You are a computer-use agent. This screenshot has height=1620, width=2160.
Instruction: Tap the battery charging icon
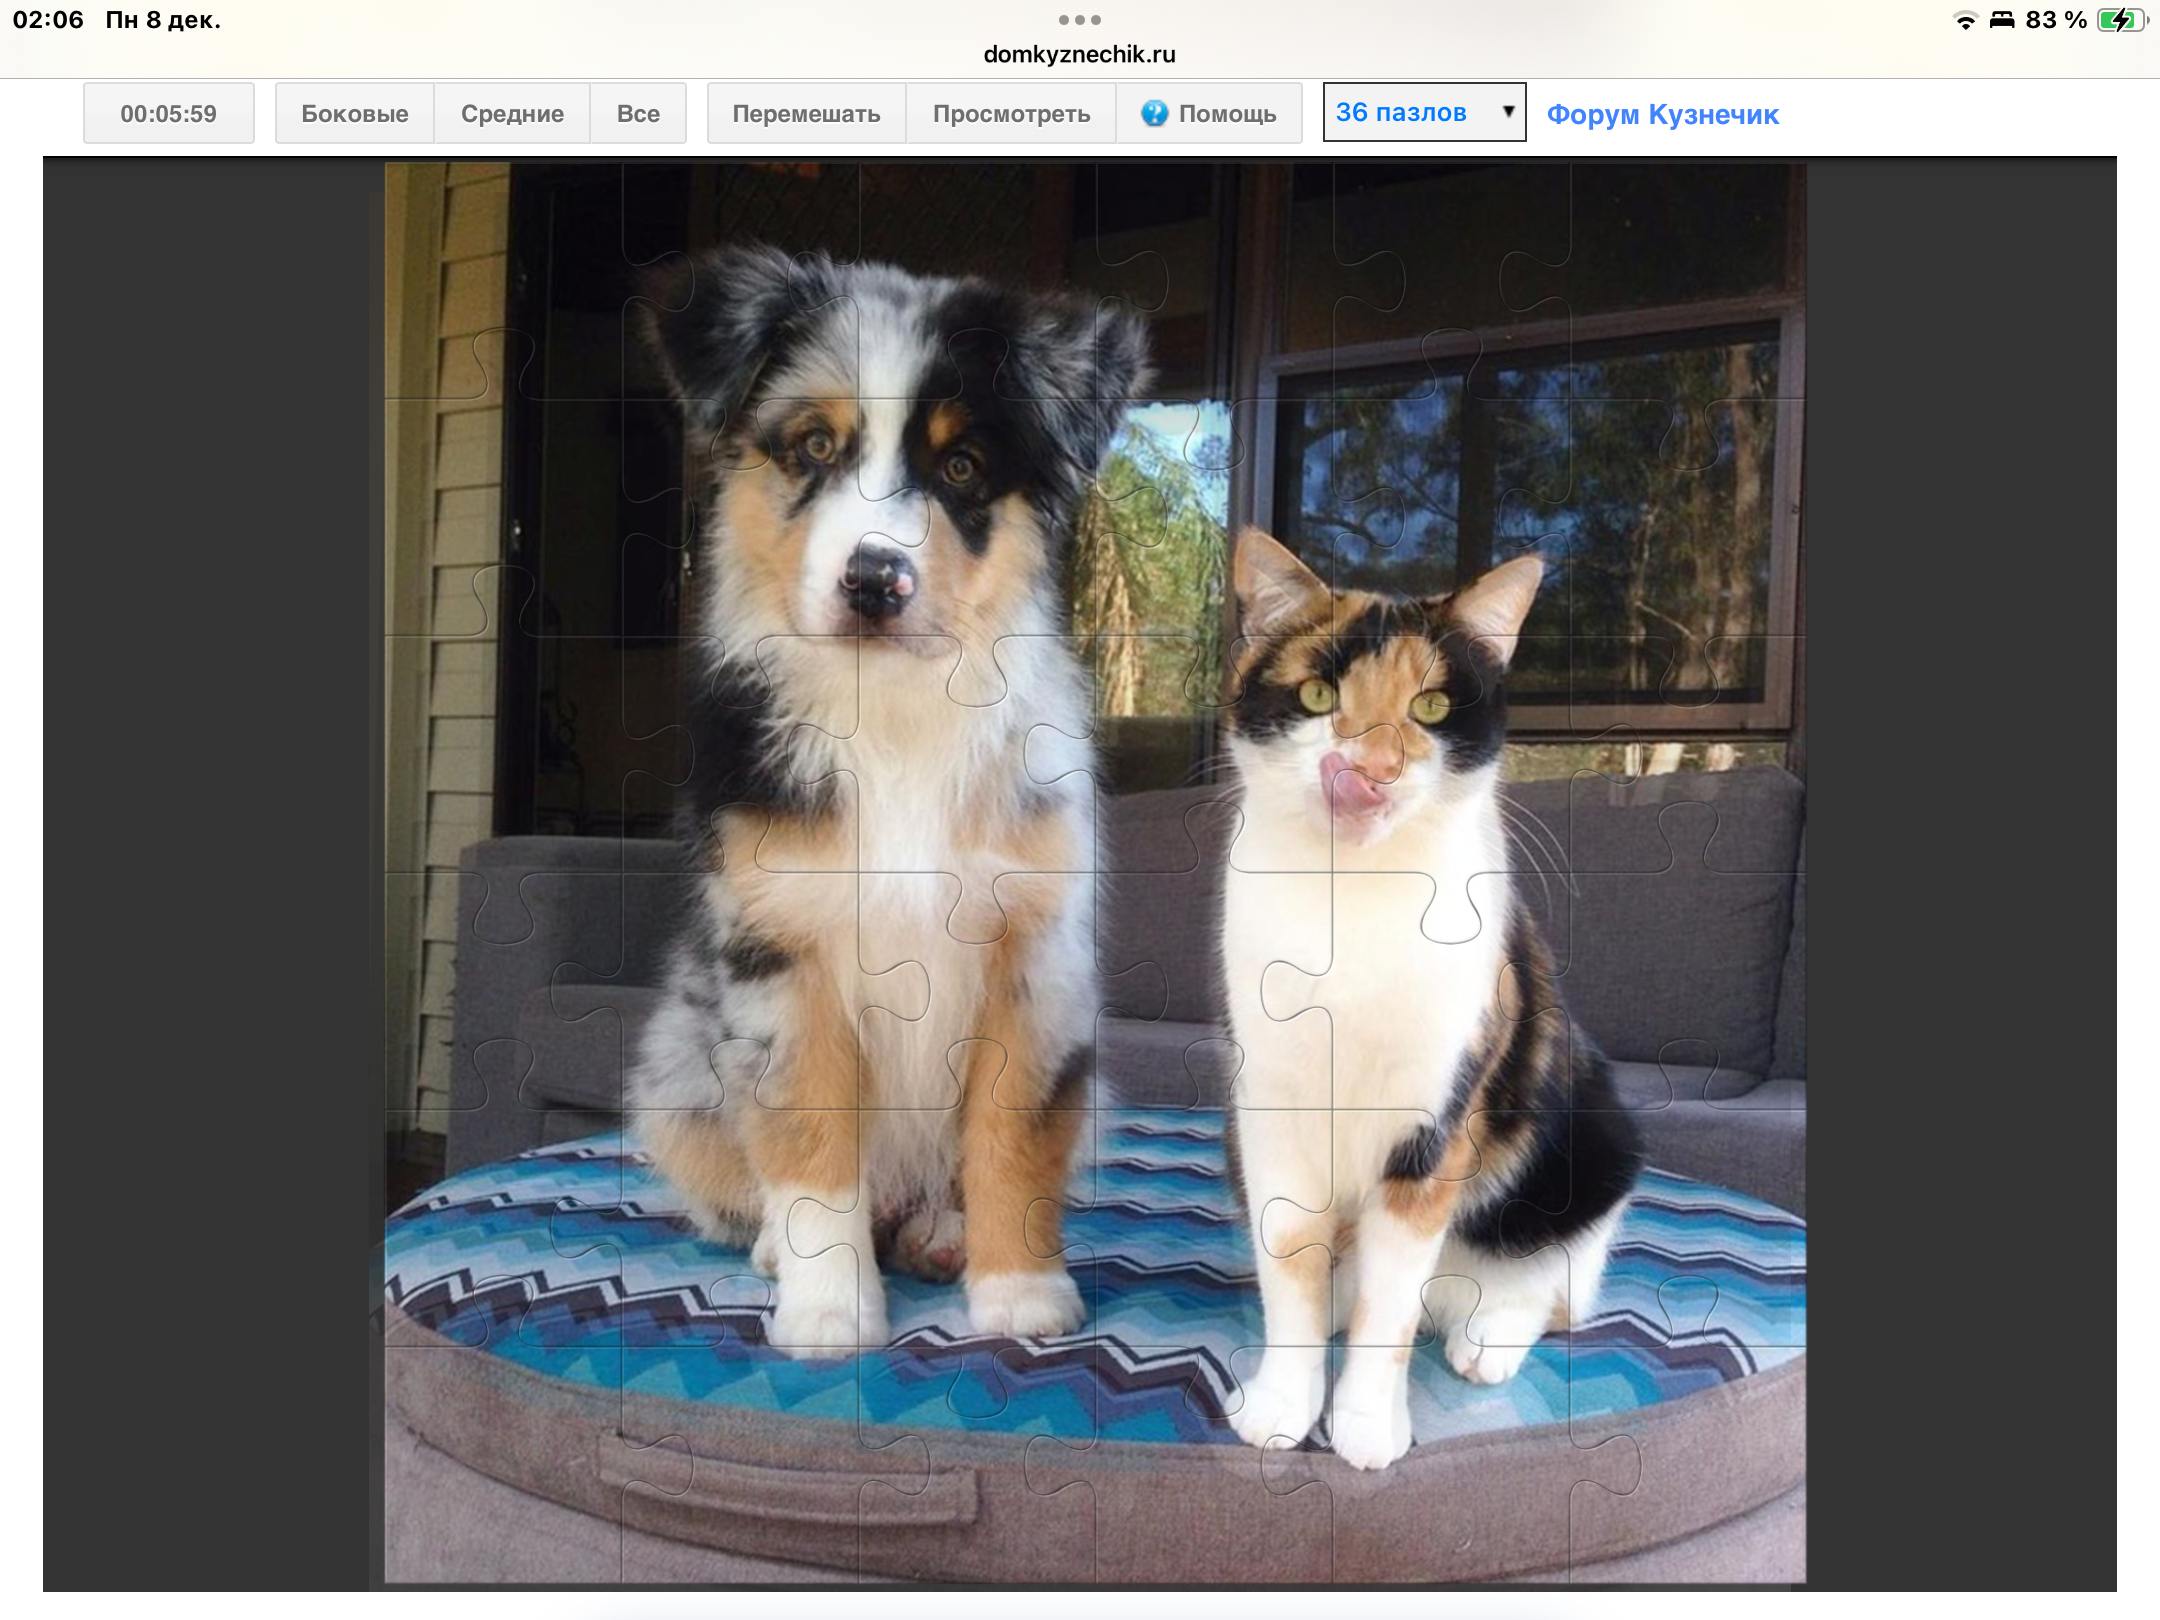pos(2120,21)
